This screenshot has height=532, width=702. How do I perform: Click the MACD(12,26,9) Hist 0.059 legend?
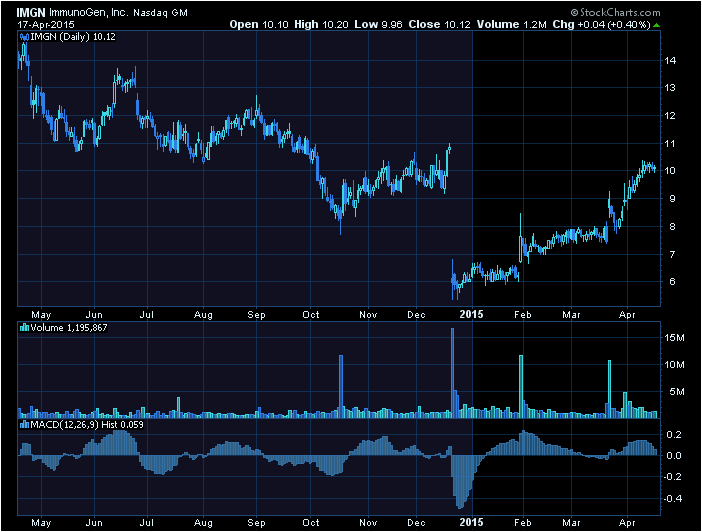coord(87,425)
